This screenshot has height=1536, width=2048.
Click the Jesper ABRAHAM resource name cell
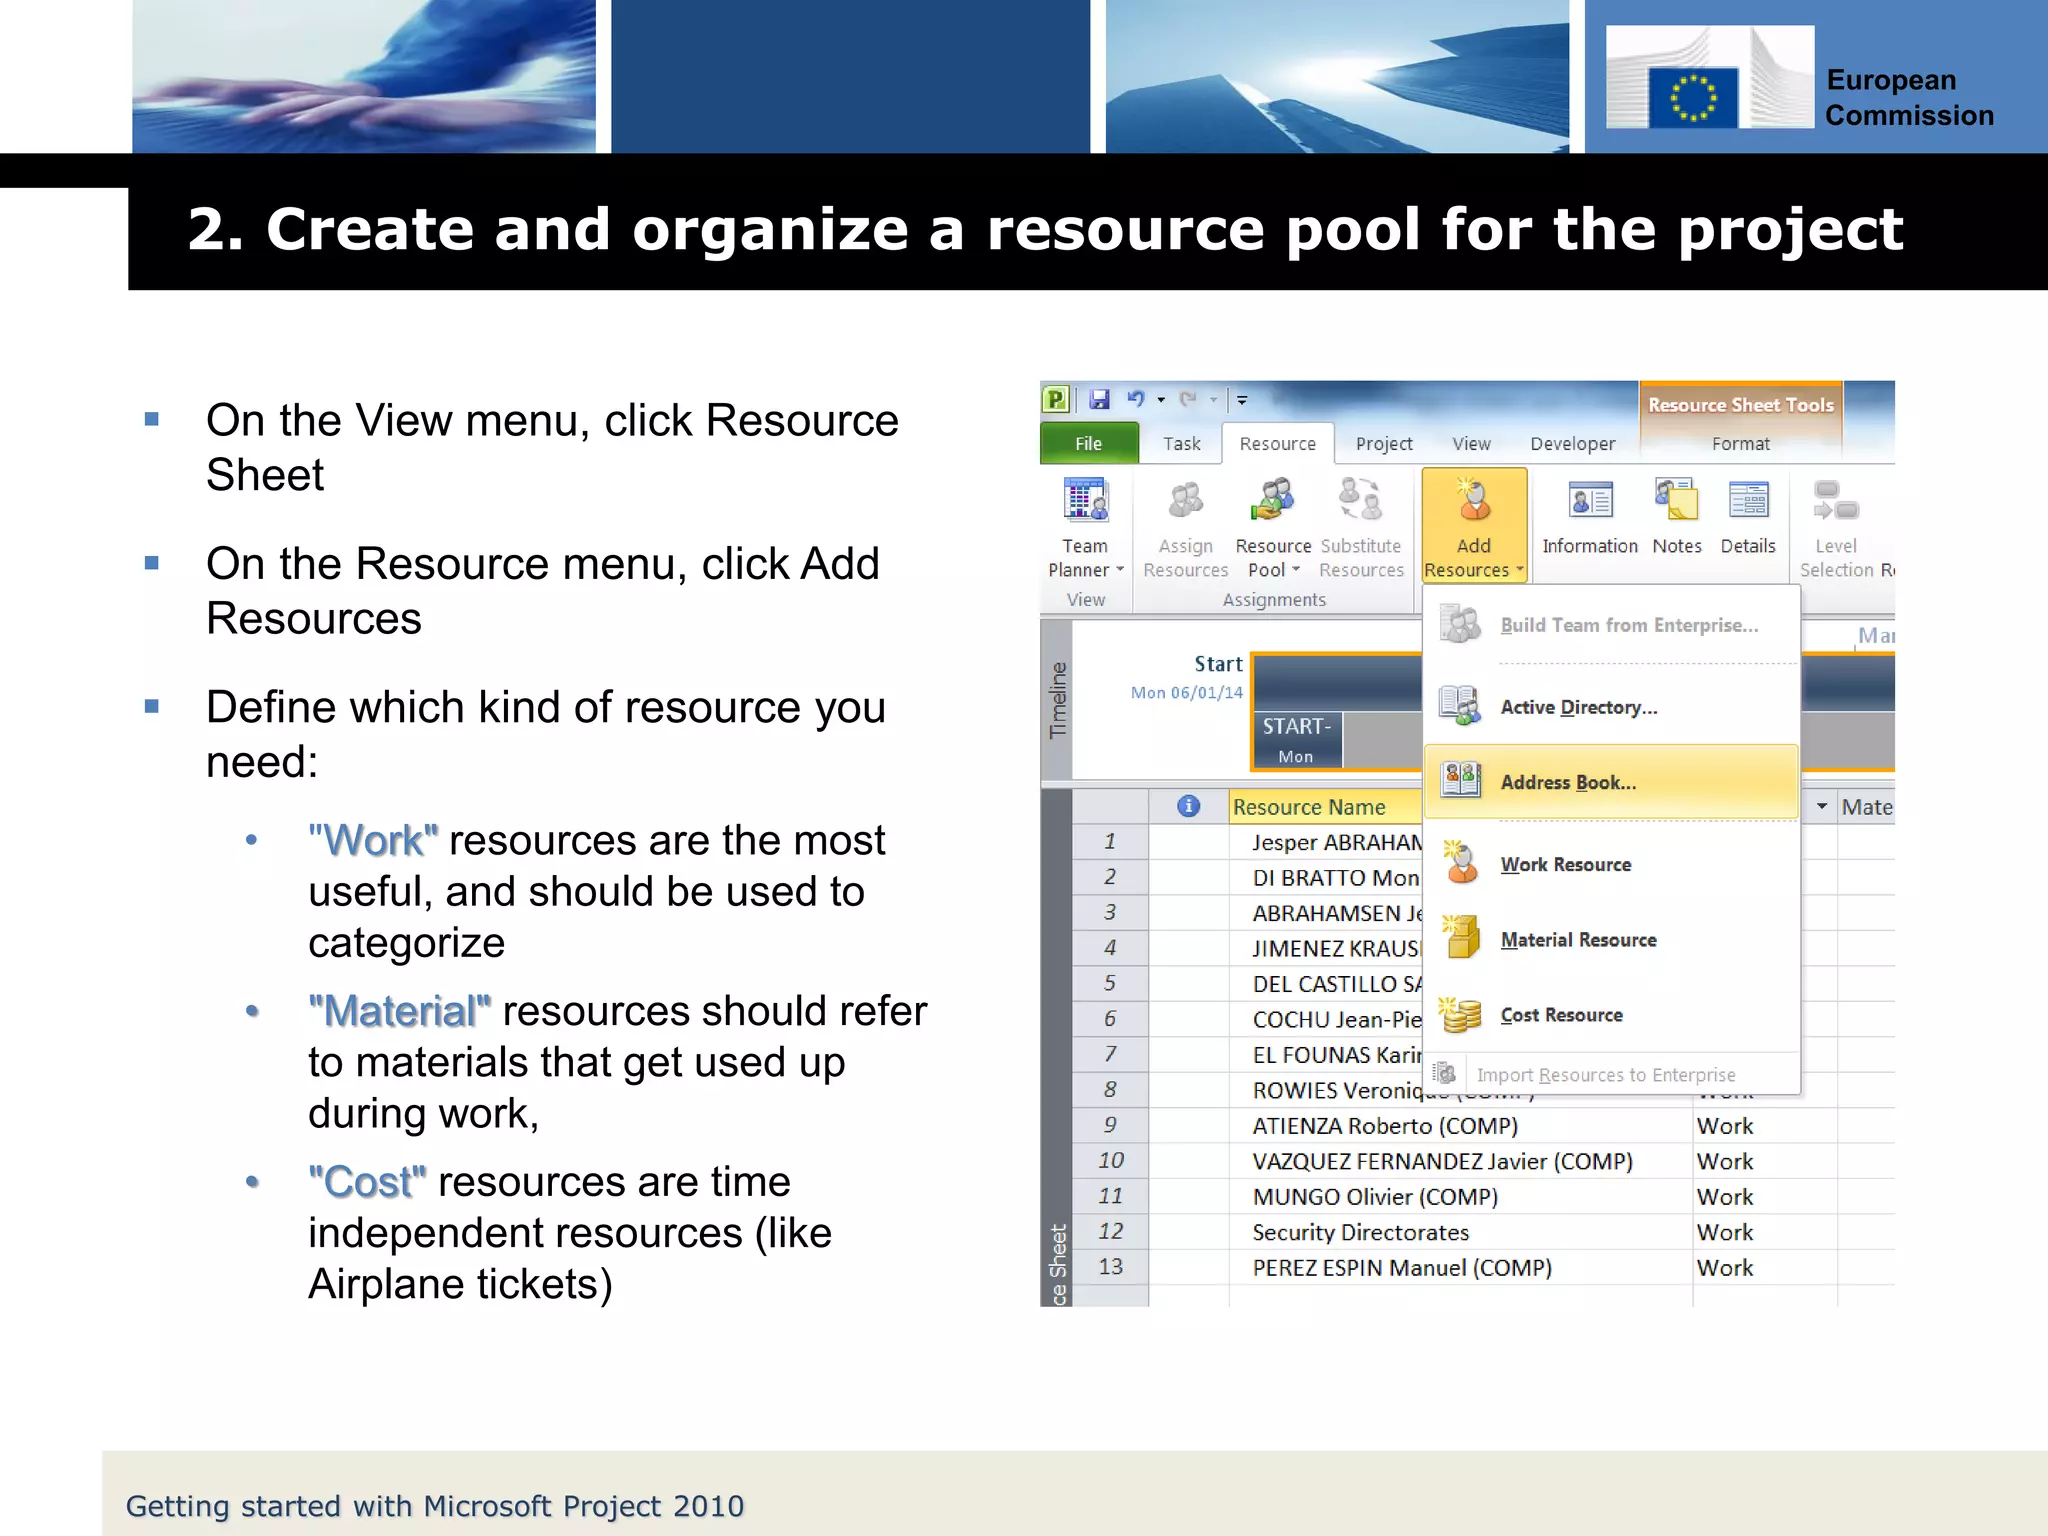click(1326, 842)
